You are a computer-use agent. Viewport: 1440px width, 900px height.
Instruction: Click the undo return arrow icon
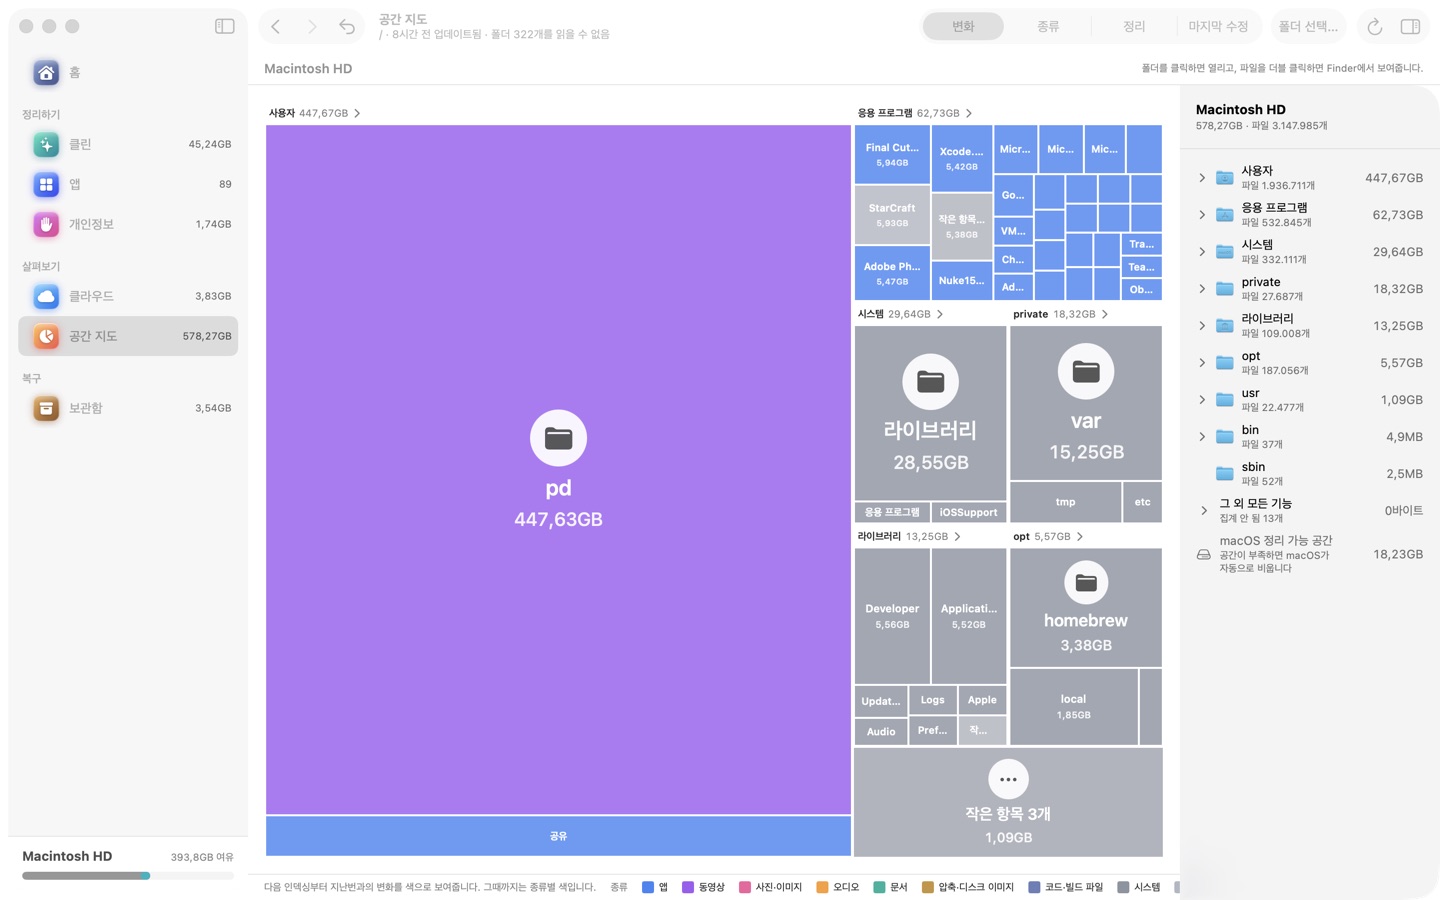click(347, 26)
